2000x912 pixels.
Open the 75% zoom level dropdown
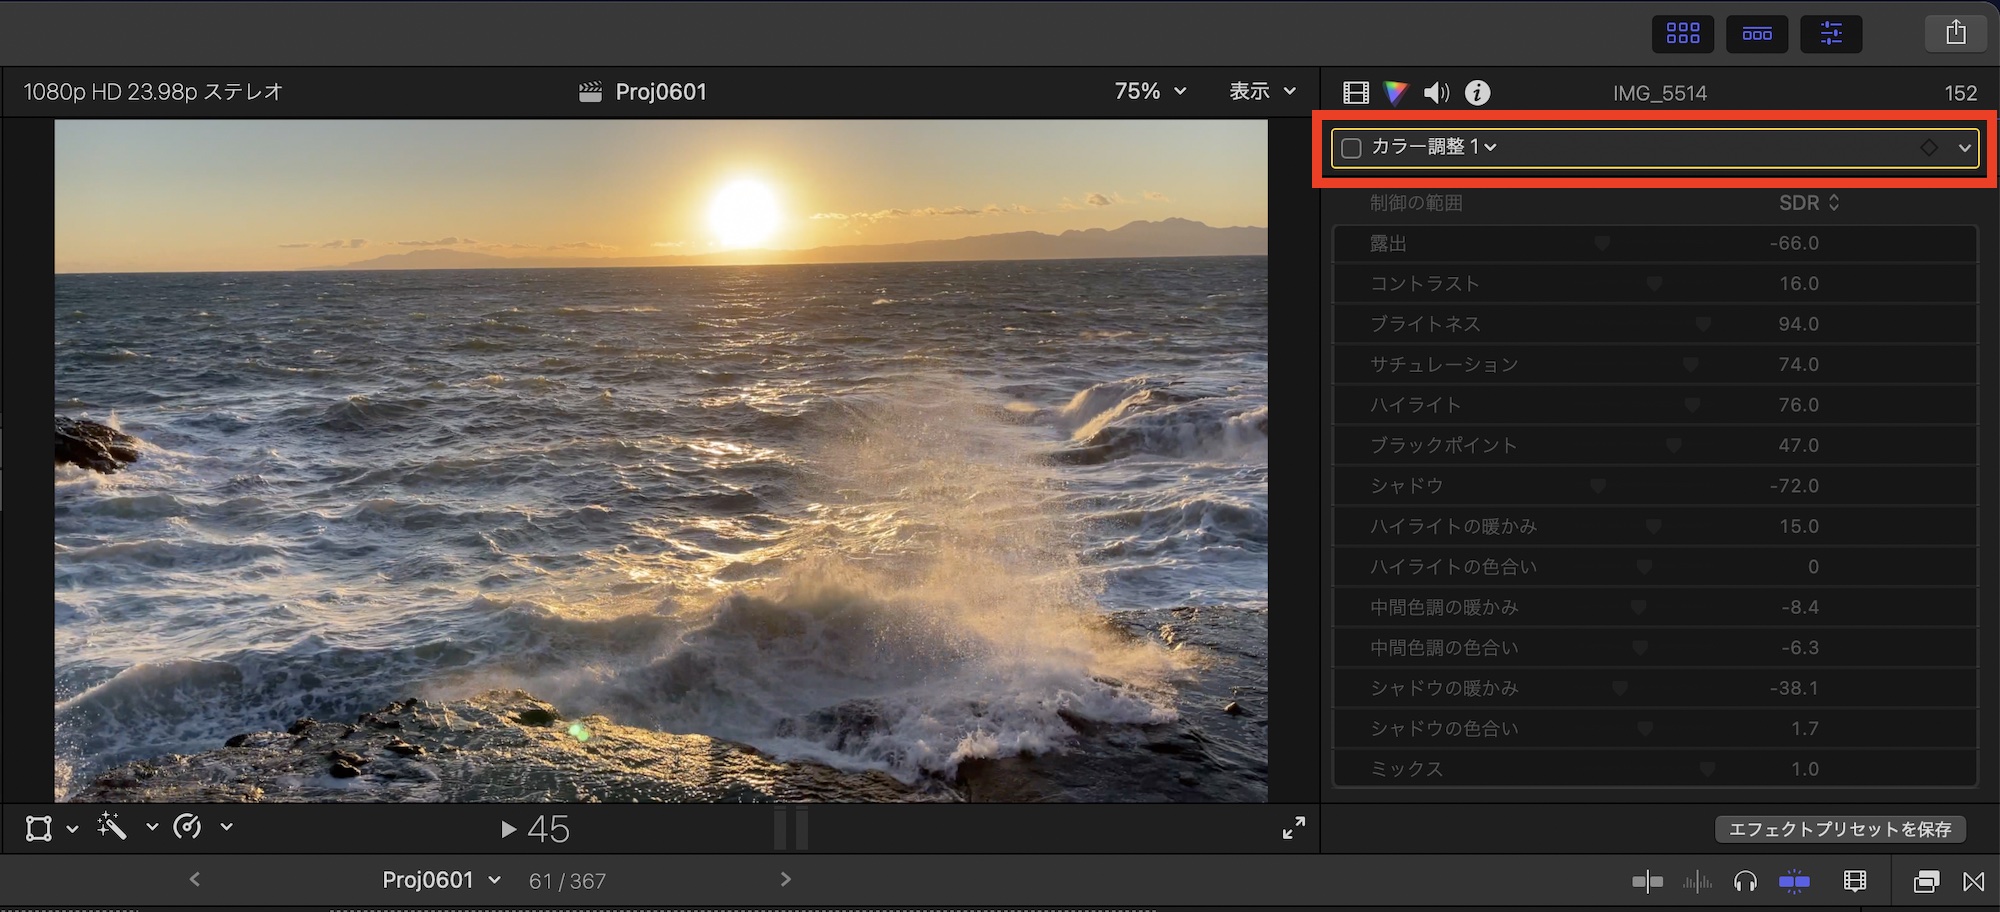click(x=1150, y=91)
